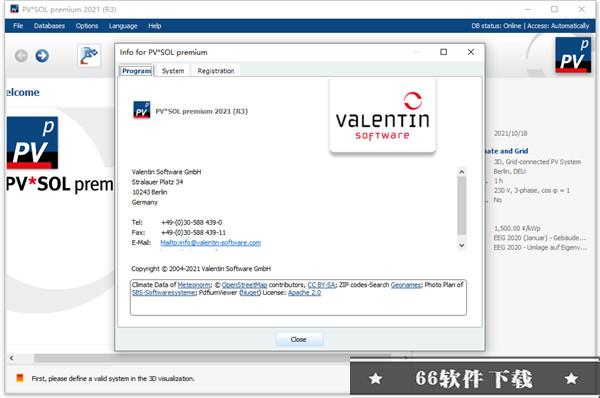Click the address box scroll-down arrow
This screenshot has width=600, height=398.
tap(462, 245)
